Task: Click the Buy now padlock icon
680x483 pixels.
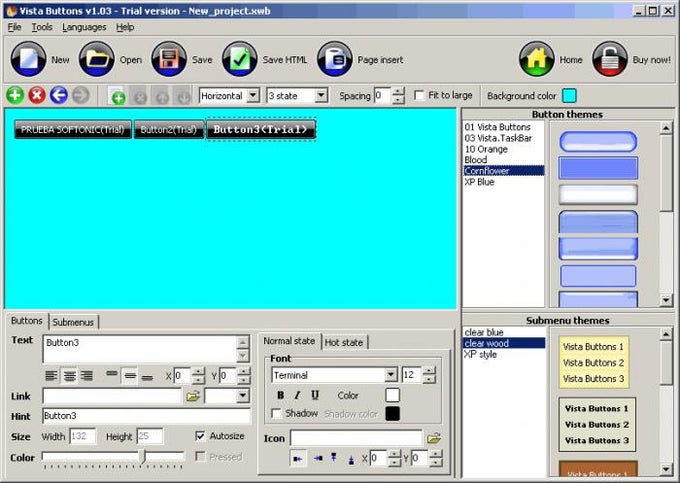Action: (609, 59)
